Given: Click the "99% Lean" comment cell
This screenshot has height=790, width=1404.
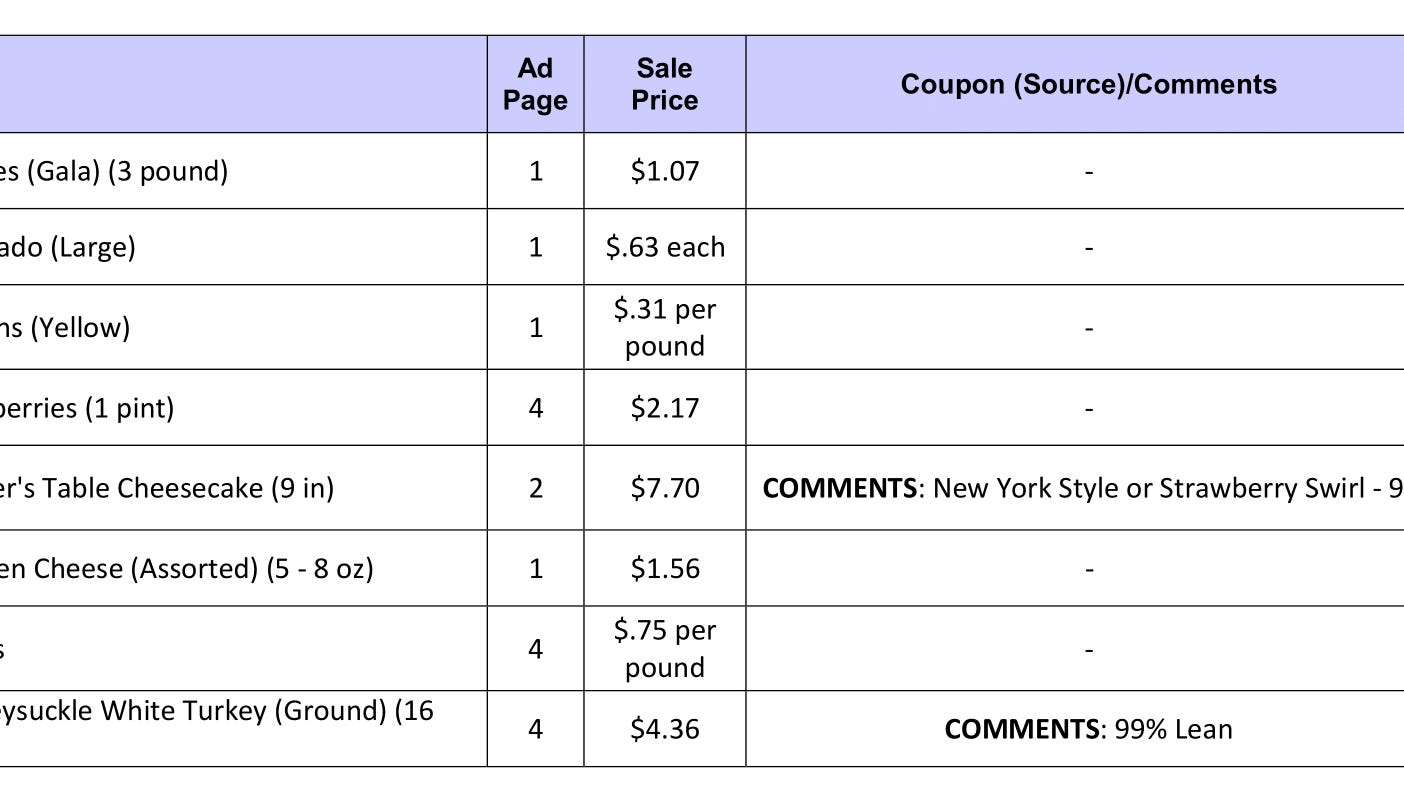Looking at the screenshot, I should click(x=1088, y=729).
